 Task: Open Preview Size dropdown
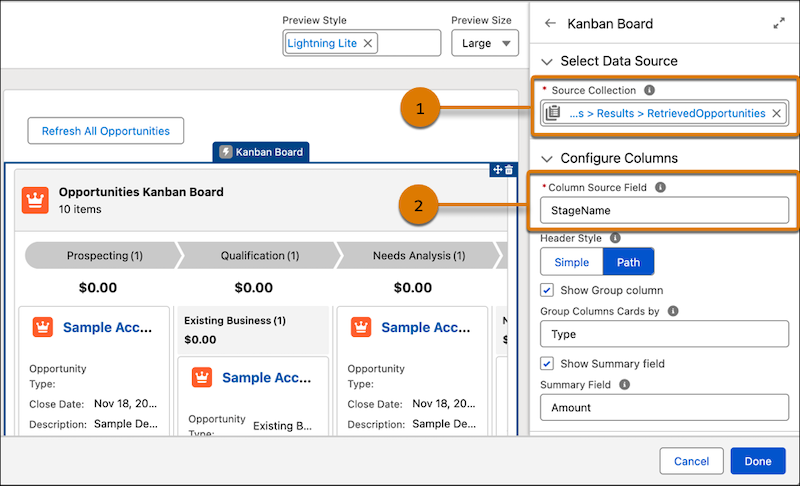click(485, 43)
